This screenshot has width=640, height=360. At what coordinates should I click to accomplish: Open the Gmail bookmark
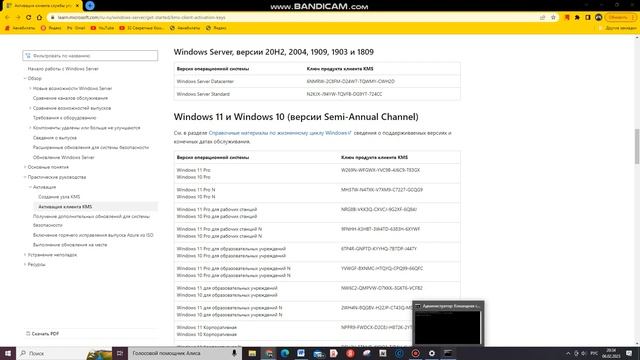point(76,28)
